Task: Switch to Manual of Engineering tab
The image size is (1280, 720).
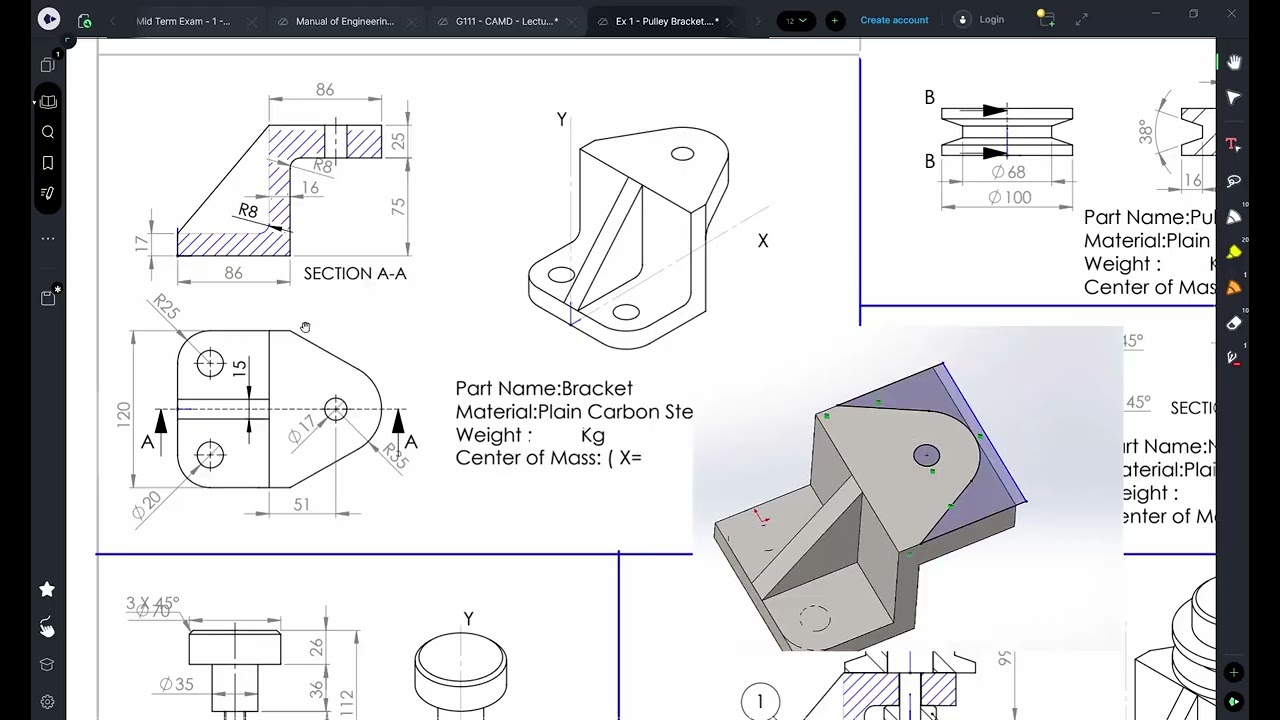Action: [345, 21]
